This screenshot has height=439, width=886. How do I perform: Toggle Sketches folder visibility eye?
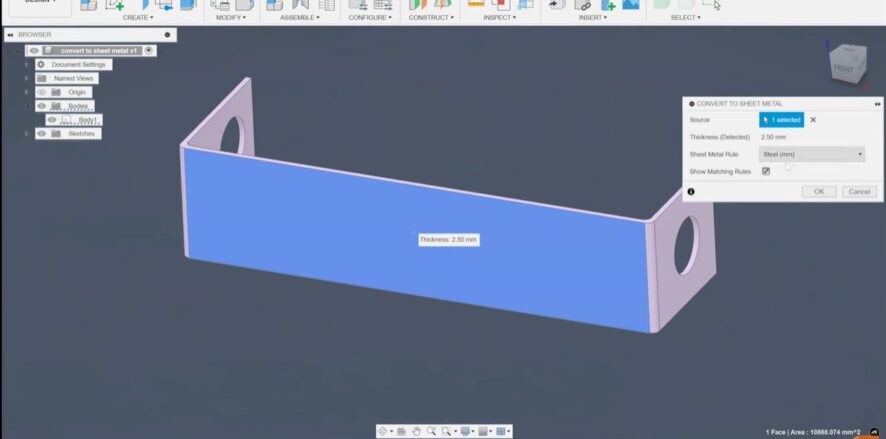[42, 134]
